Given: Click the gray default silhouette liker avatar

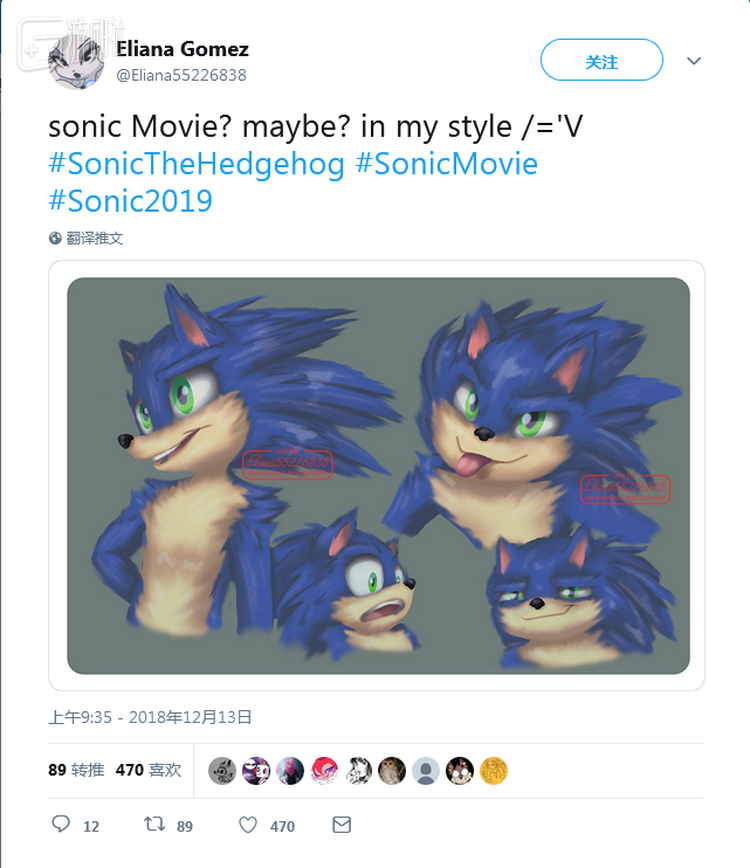Looking at the screenshot, I should coord(426,770).
